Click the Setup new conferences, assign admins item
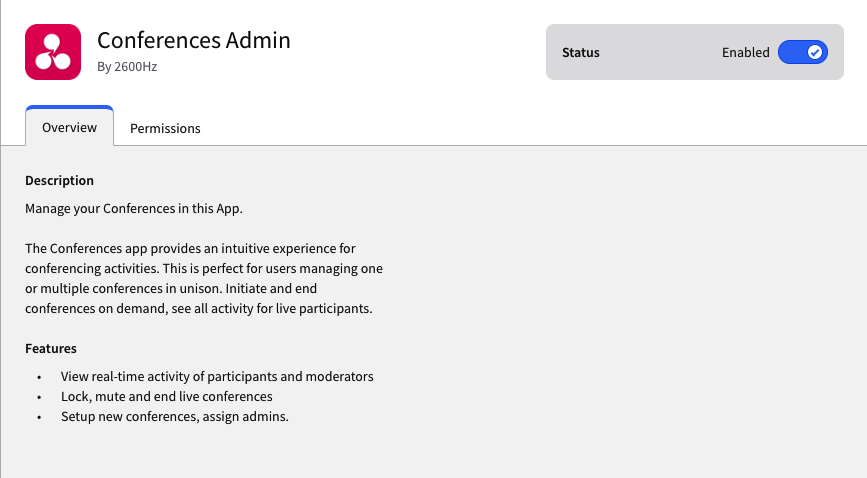Image resolution: width=867 pixels, height=478 pixels. click(175, 416)
